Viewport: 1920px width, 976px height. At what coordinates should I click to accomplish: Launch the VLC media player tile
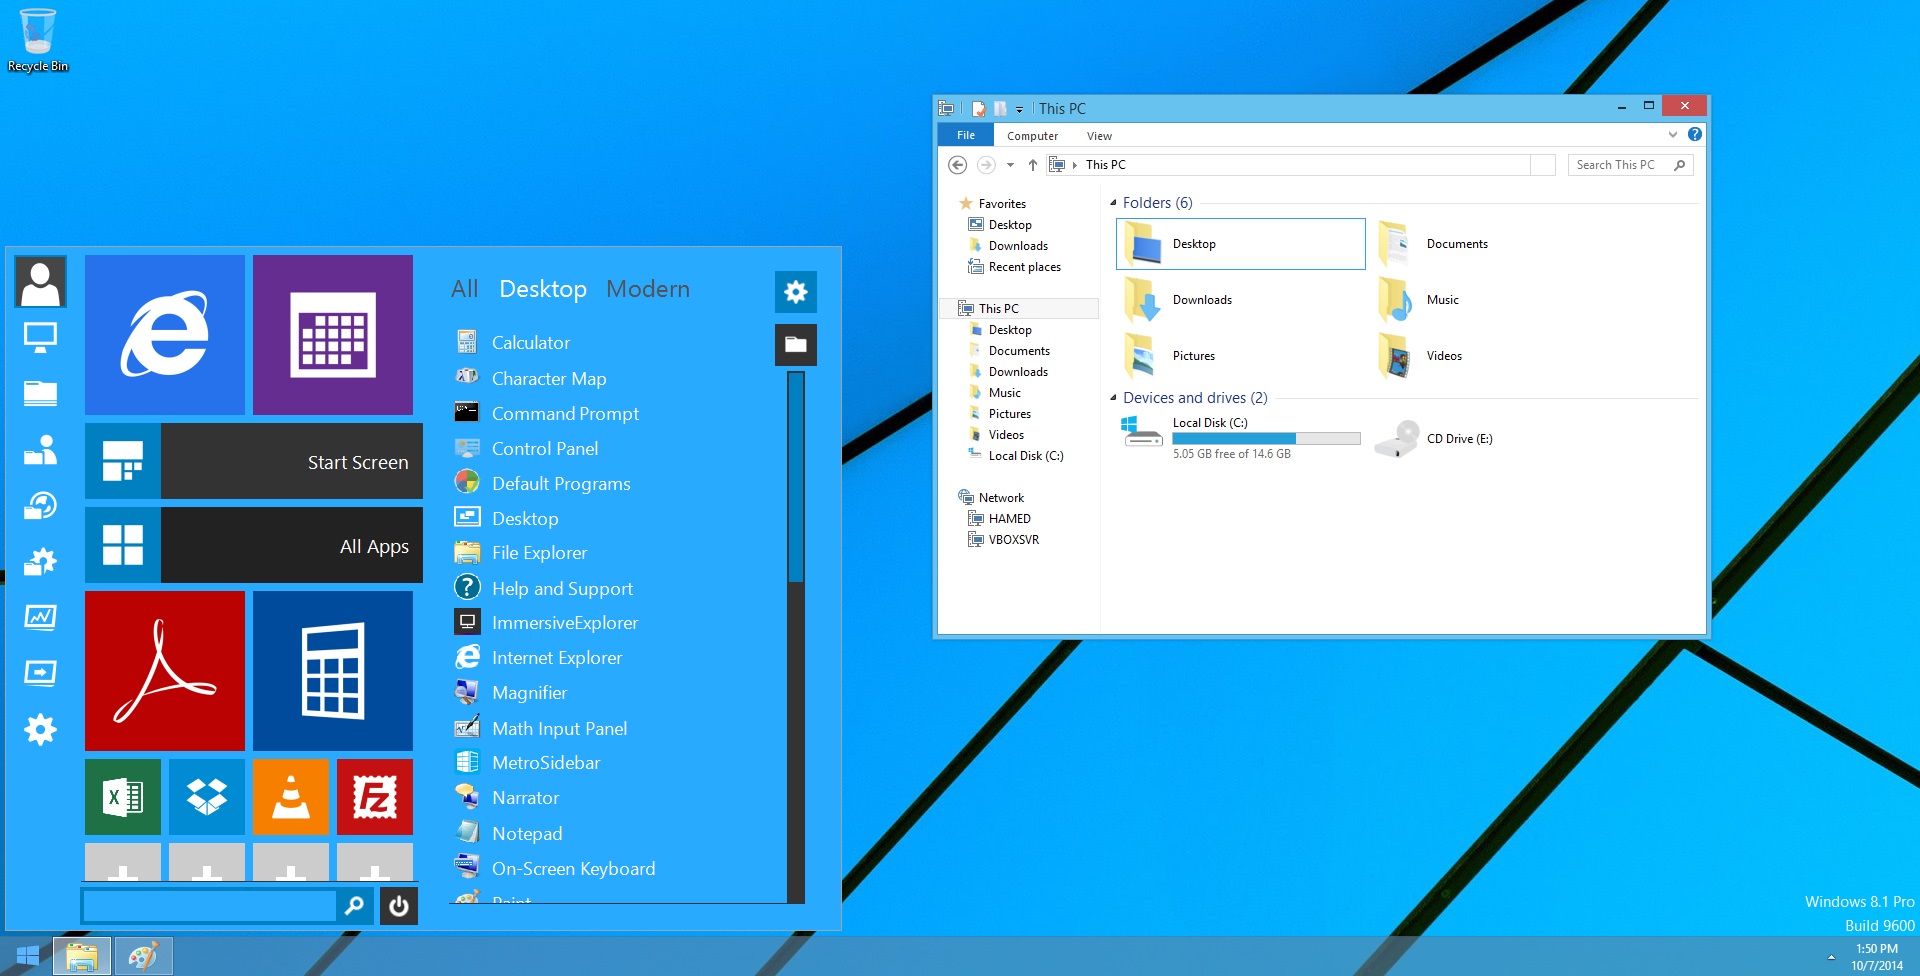tap(291, 796)
